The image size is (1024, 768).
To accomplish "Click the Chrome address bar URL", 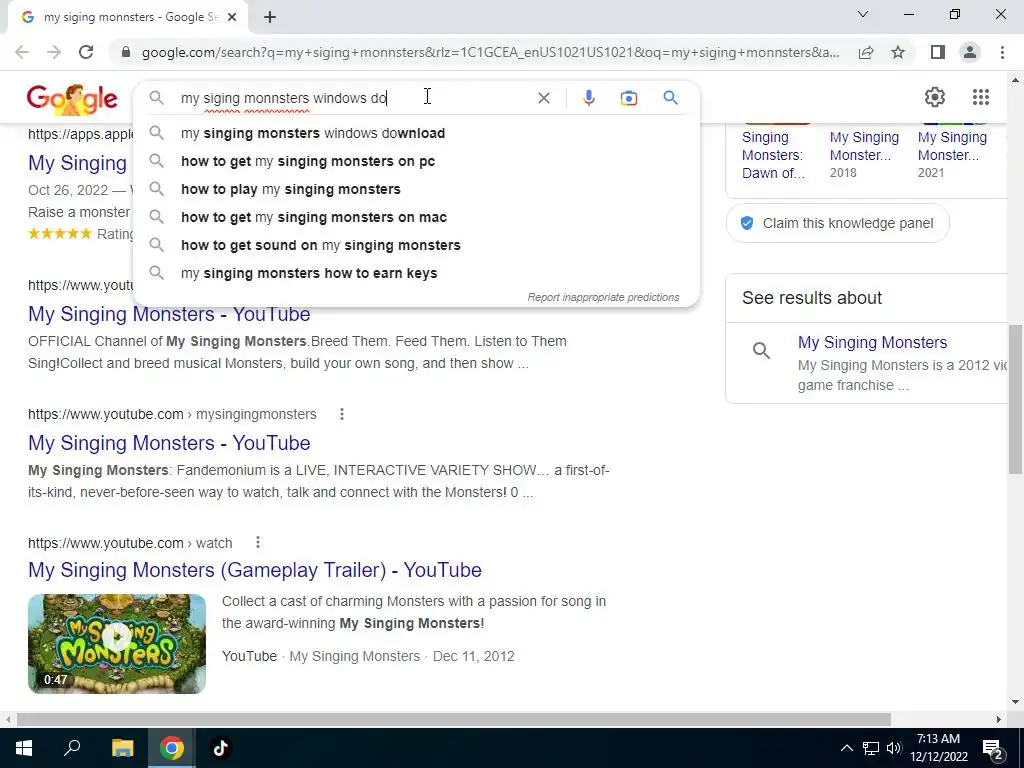I will tap(490, 52).
